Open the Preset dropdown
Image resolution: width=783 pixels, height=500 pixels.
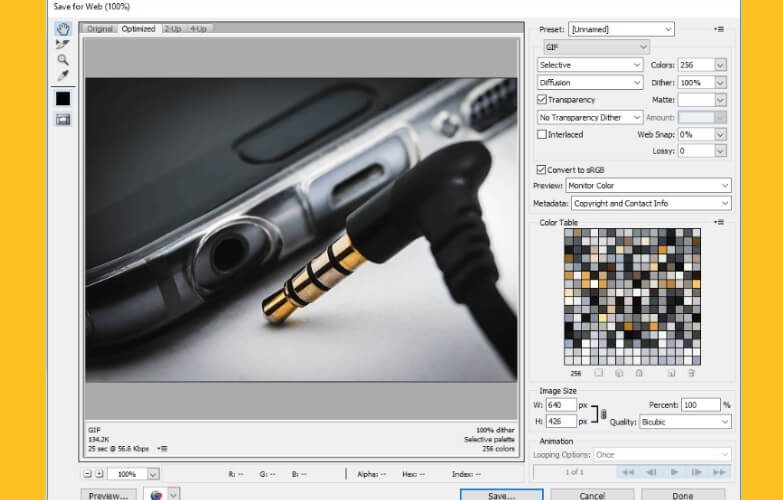tap(621, 29)
